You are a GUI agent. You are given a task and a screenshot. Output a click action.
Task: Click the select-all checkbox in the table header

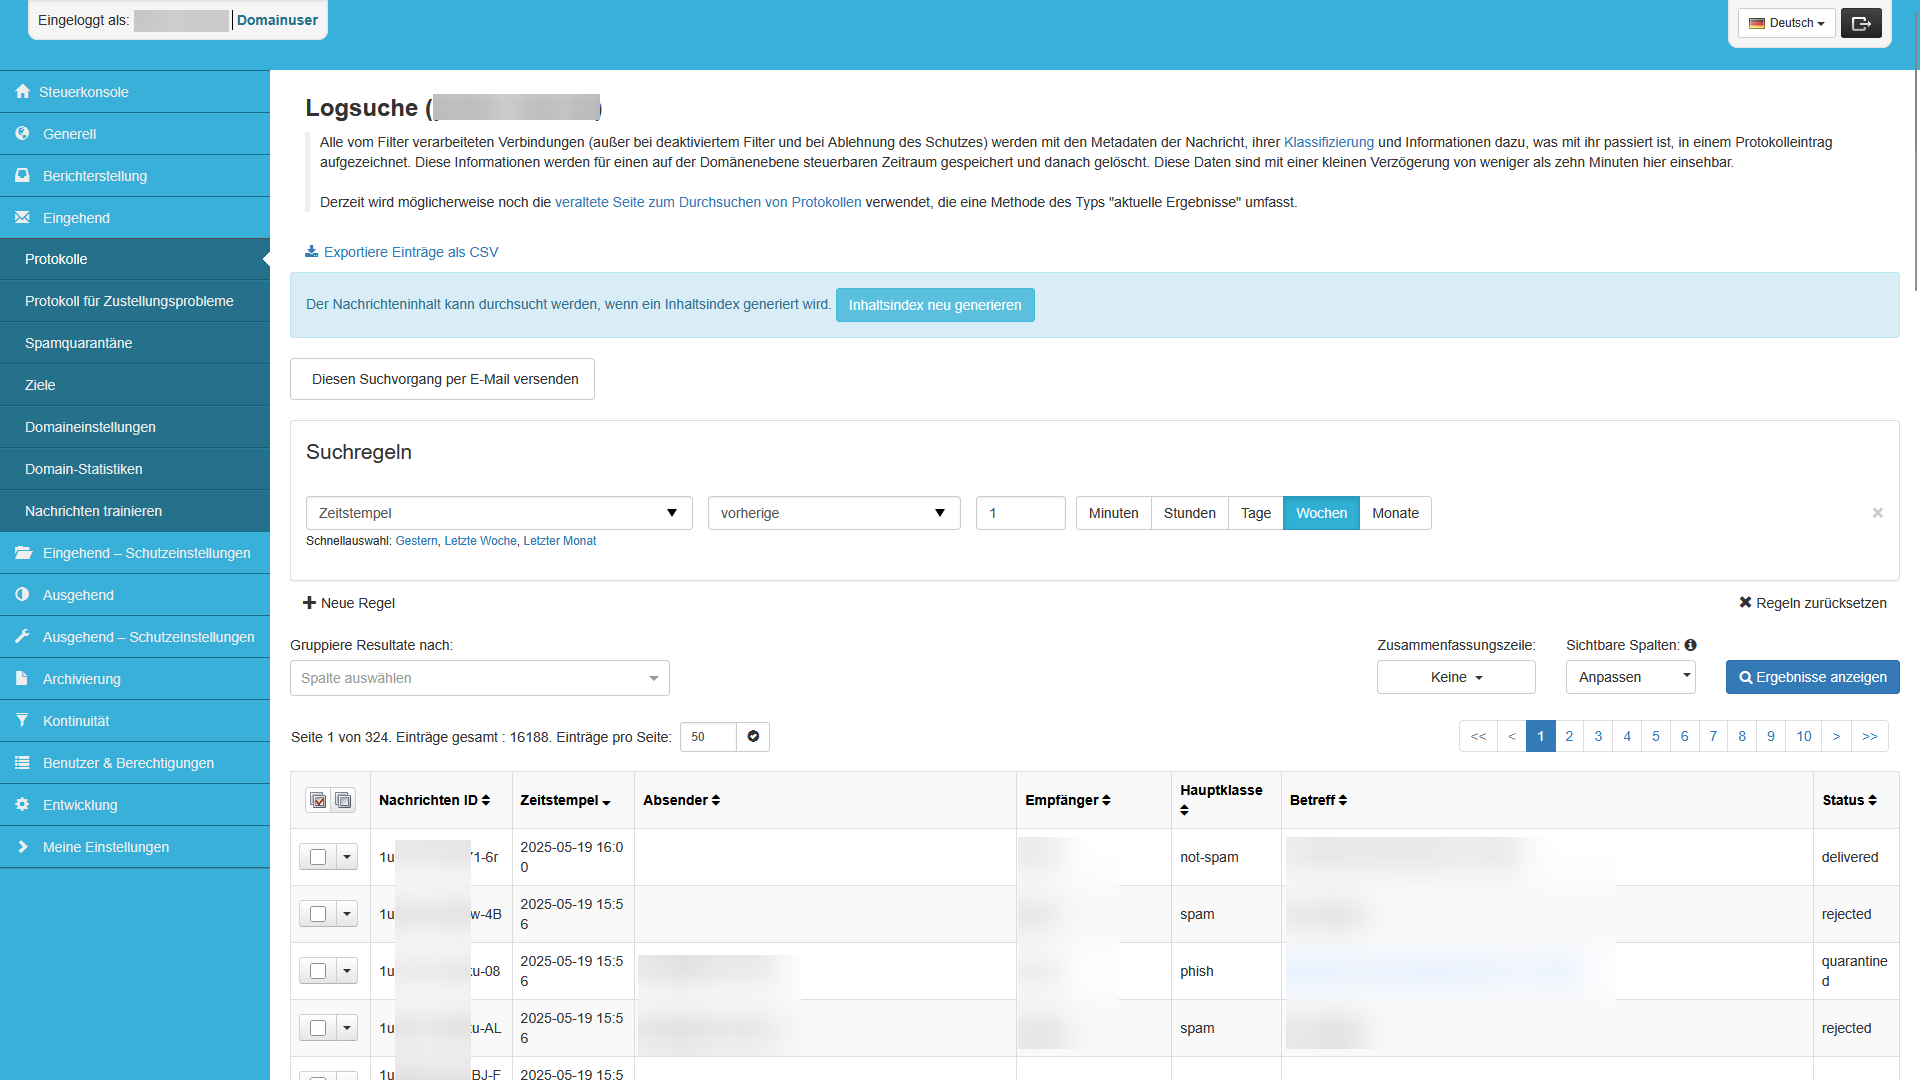[318, 800]
